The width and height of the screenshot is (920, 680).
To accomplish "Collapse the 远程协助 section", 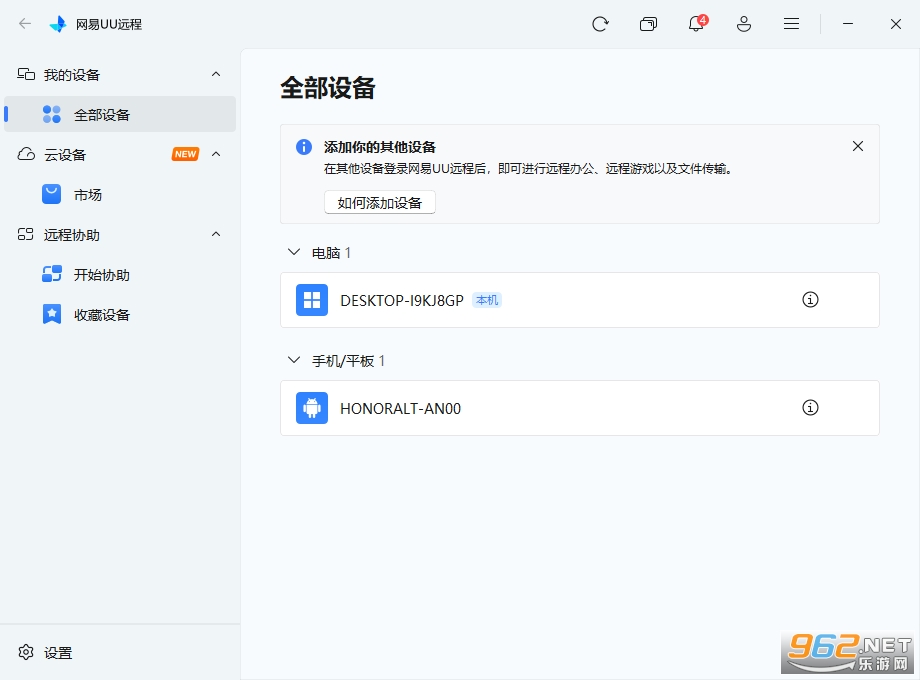I will [216, 234].
